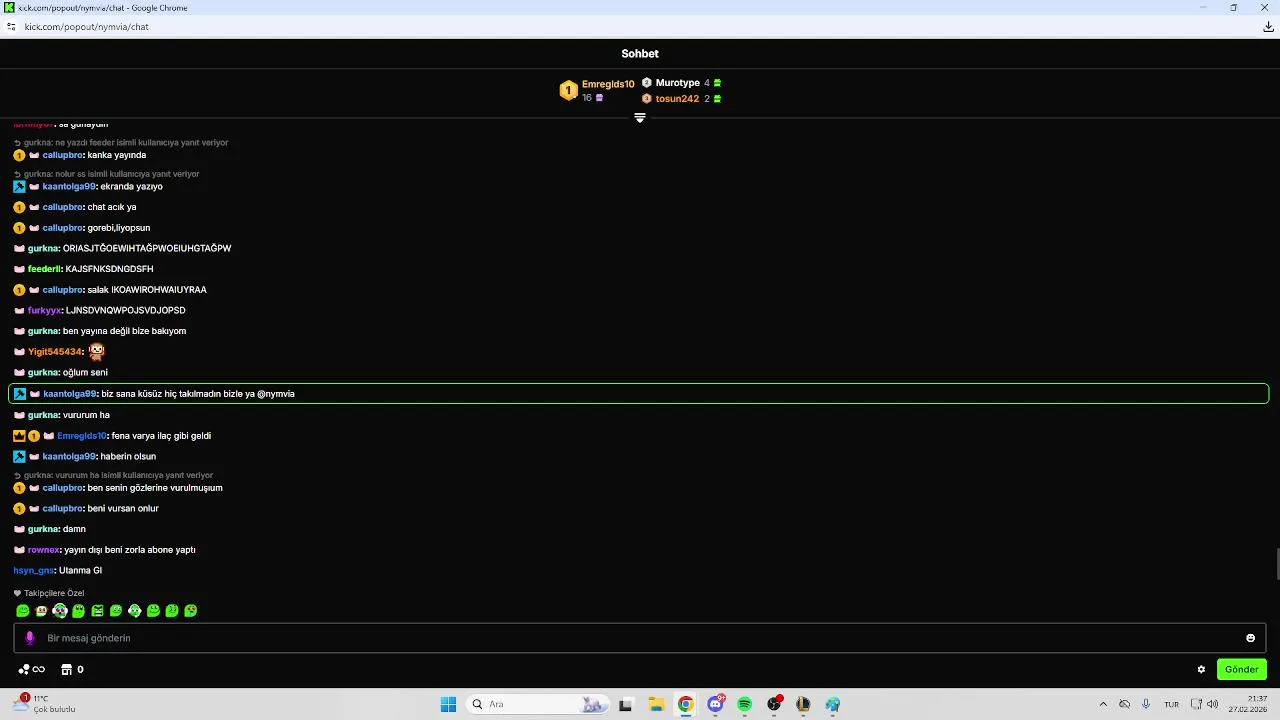Expand the leaderboard with the double-line arrow
This screenshot has height=720, width=1280.
coord(640,118)
